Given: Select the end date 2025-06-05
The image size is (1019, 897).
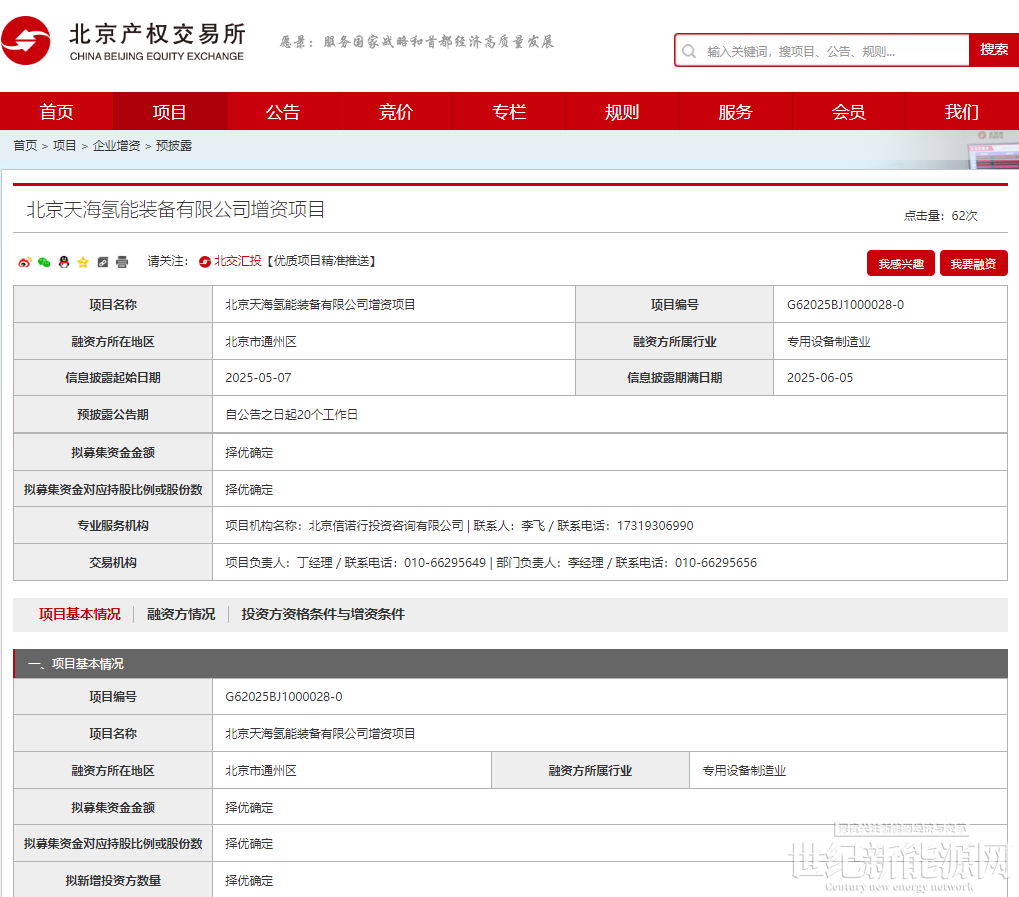Looking at the screenshot, I should (820, 378).
